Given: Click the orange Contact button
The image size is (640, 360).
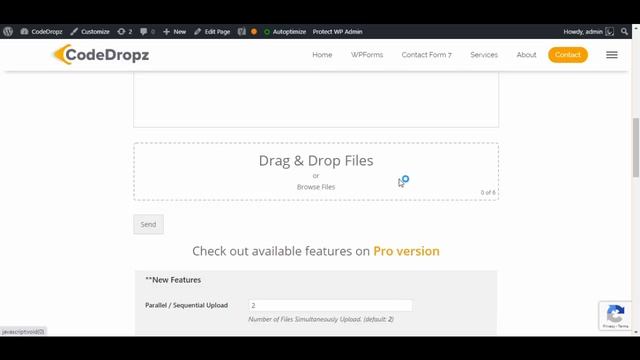Looking at the screenshot, I should (x=568, y=55).
